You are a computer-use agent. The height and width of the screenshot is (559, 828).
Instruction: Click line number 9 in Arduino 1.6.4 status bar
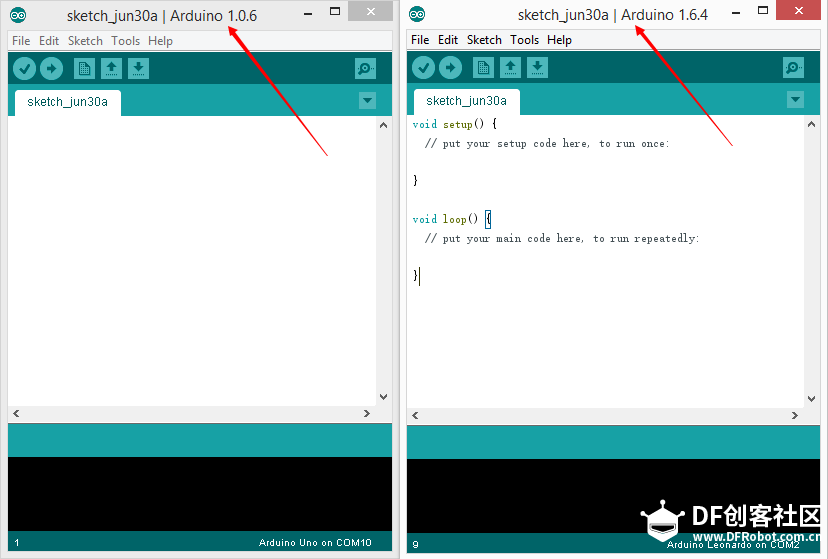pos(416,544)
